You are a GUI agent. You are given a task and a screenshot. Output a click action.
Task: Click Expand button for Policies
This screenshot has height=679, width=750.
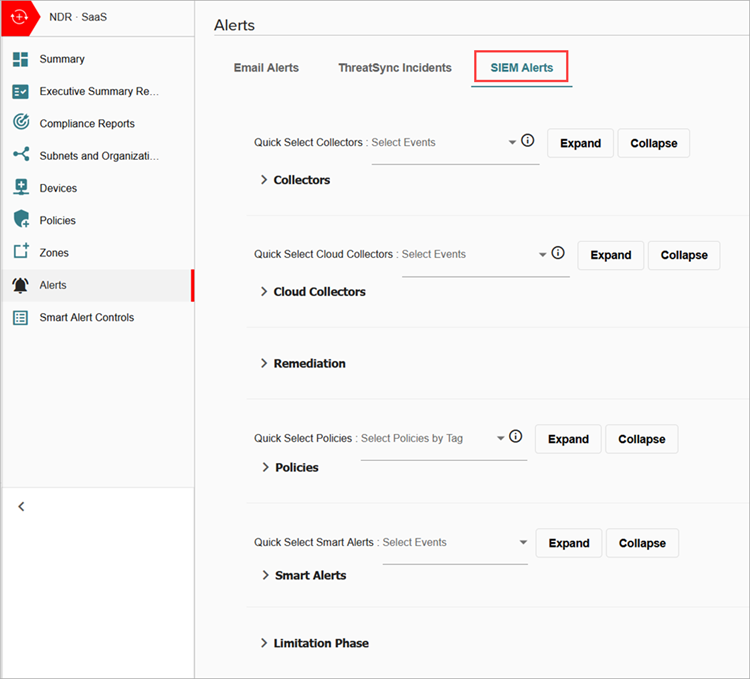[568, 439]
